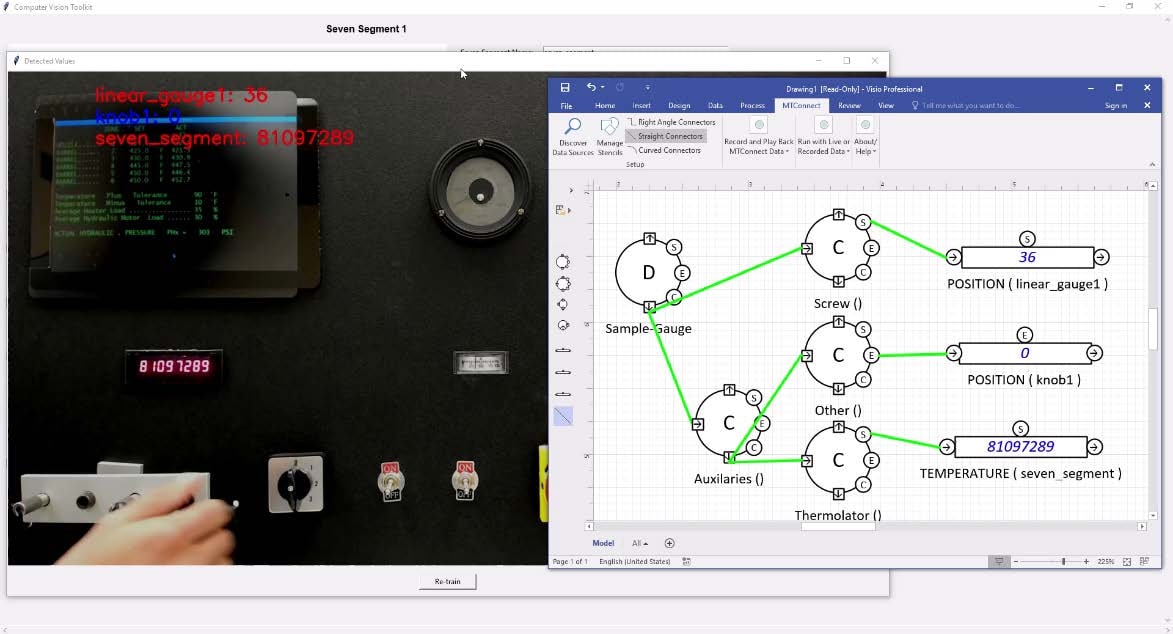This screenshot has width=1173, height=634.
Task: Select the fourth circular stencil shape
Action: (x=563, y=326)
